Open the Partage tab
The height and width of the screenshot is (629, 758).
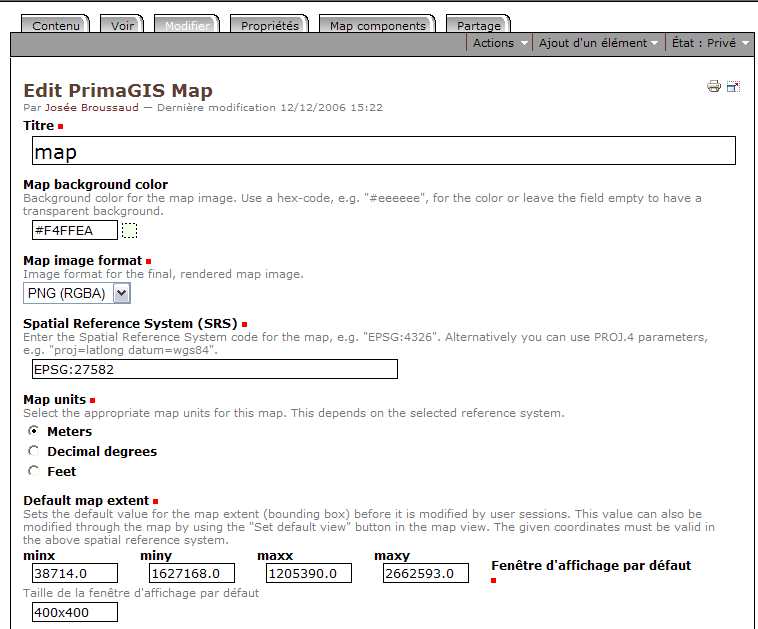point(478,26)
